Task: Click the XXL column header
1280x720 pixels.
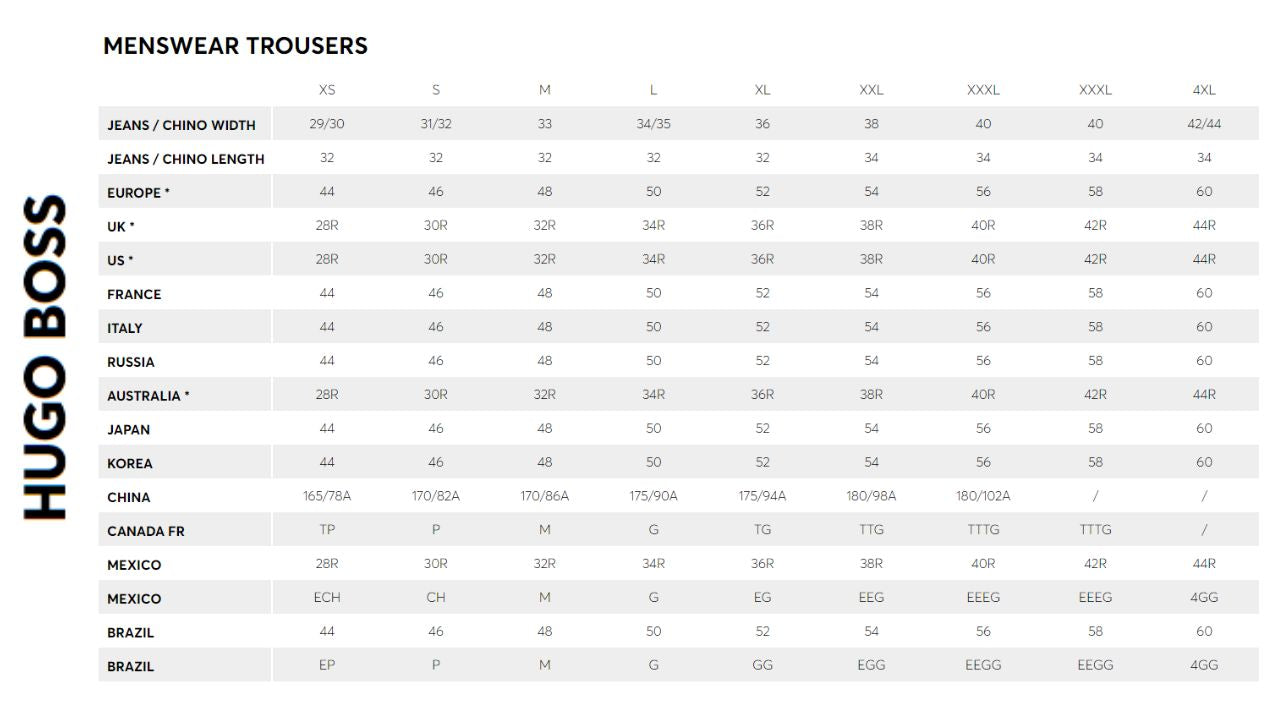Action: point(871,90)
